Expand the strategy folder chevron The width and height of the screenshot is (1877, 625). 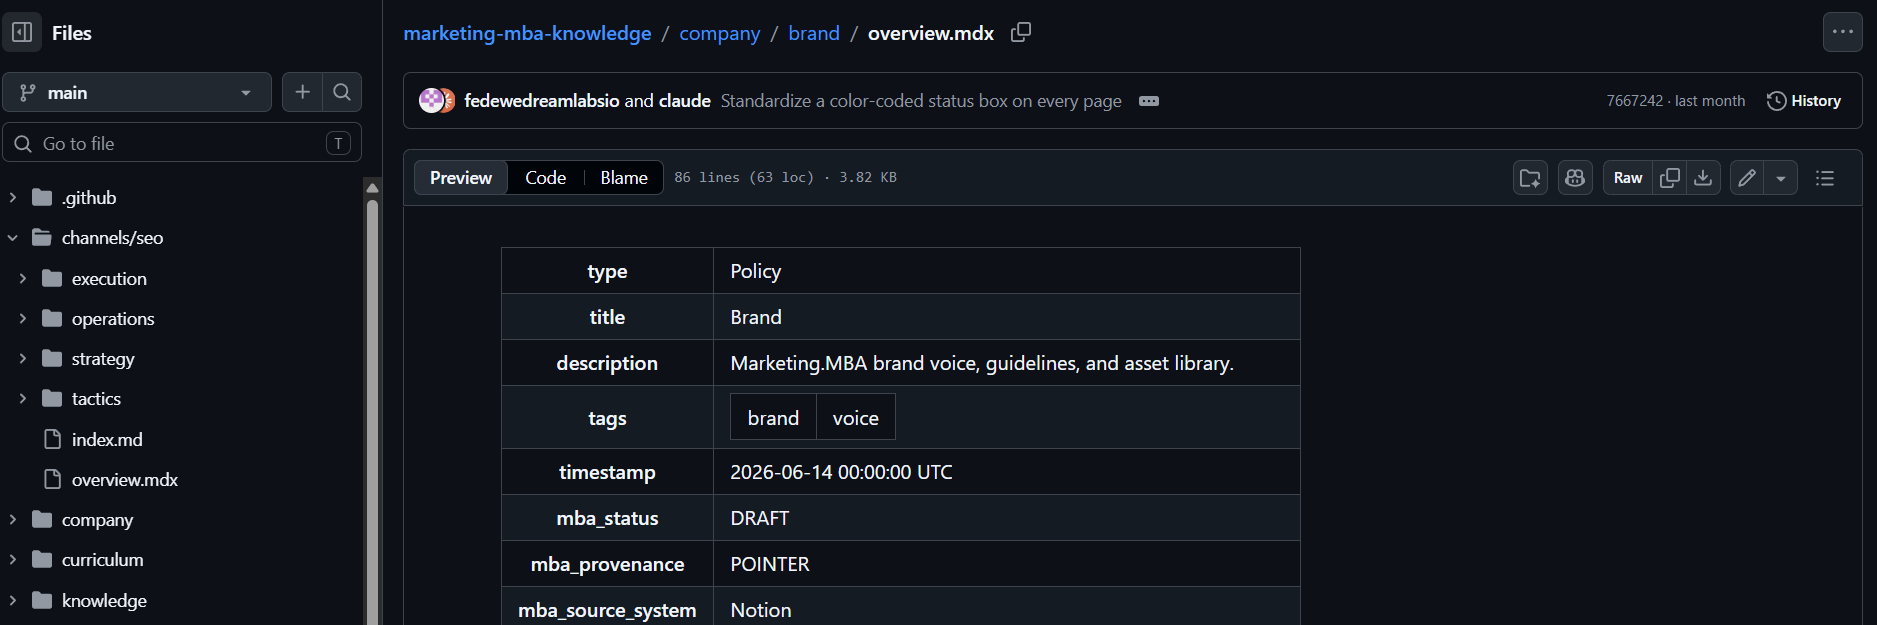click(23, 359)
